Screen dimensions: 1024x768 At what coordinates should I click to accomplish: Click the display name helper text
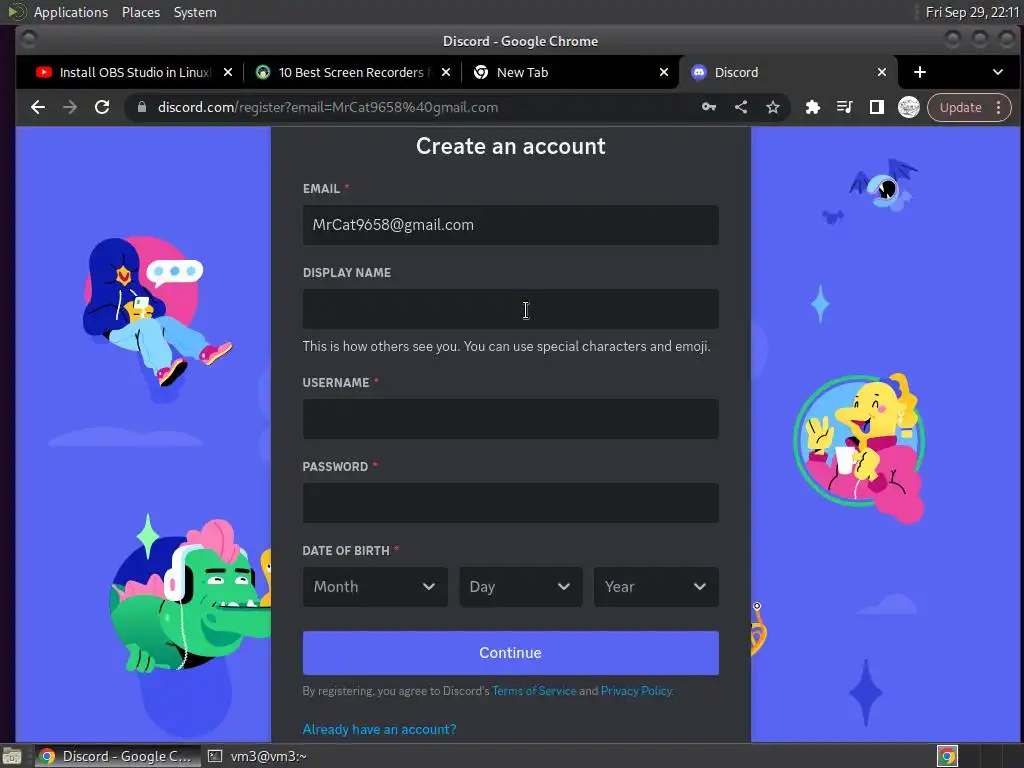click(506, 346)
